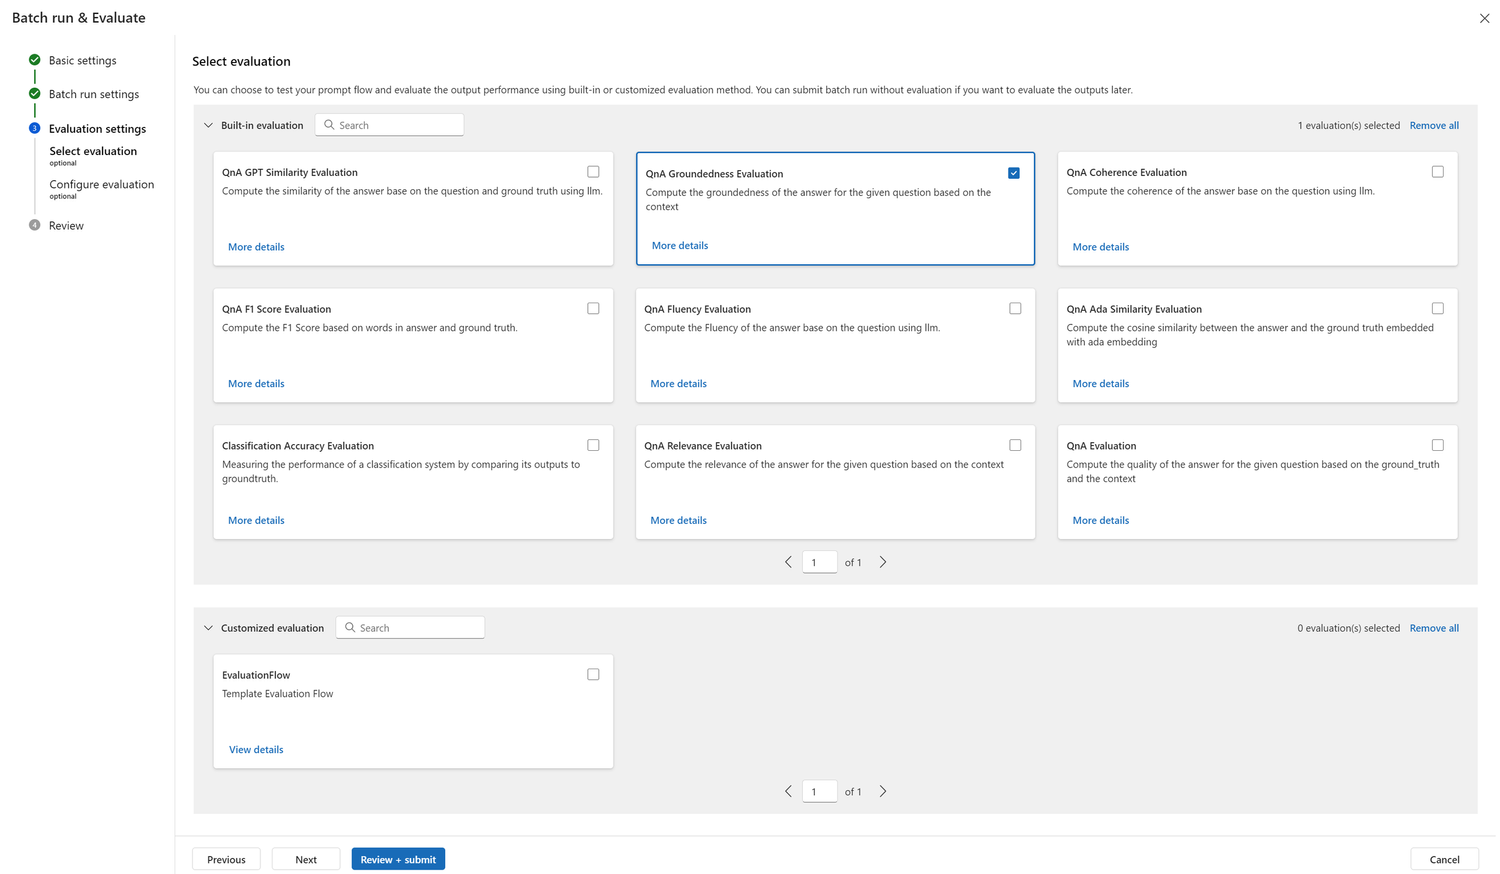Click the step 3 circle for Evaluation settings
Screen dimensions: 1500x874
point(33,128)
